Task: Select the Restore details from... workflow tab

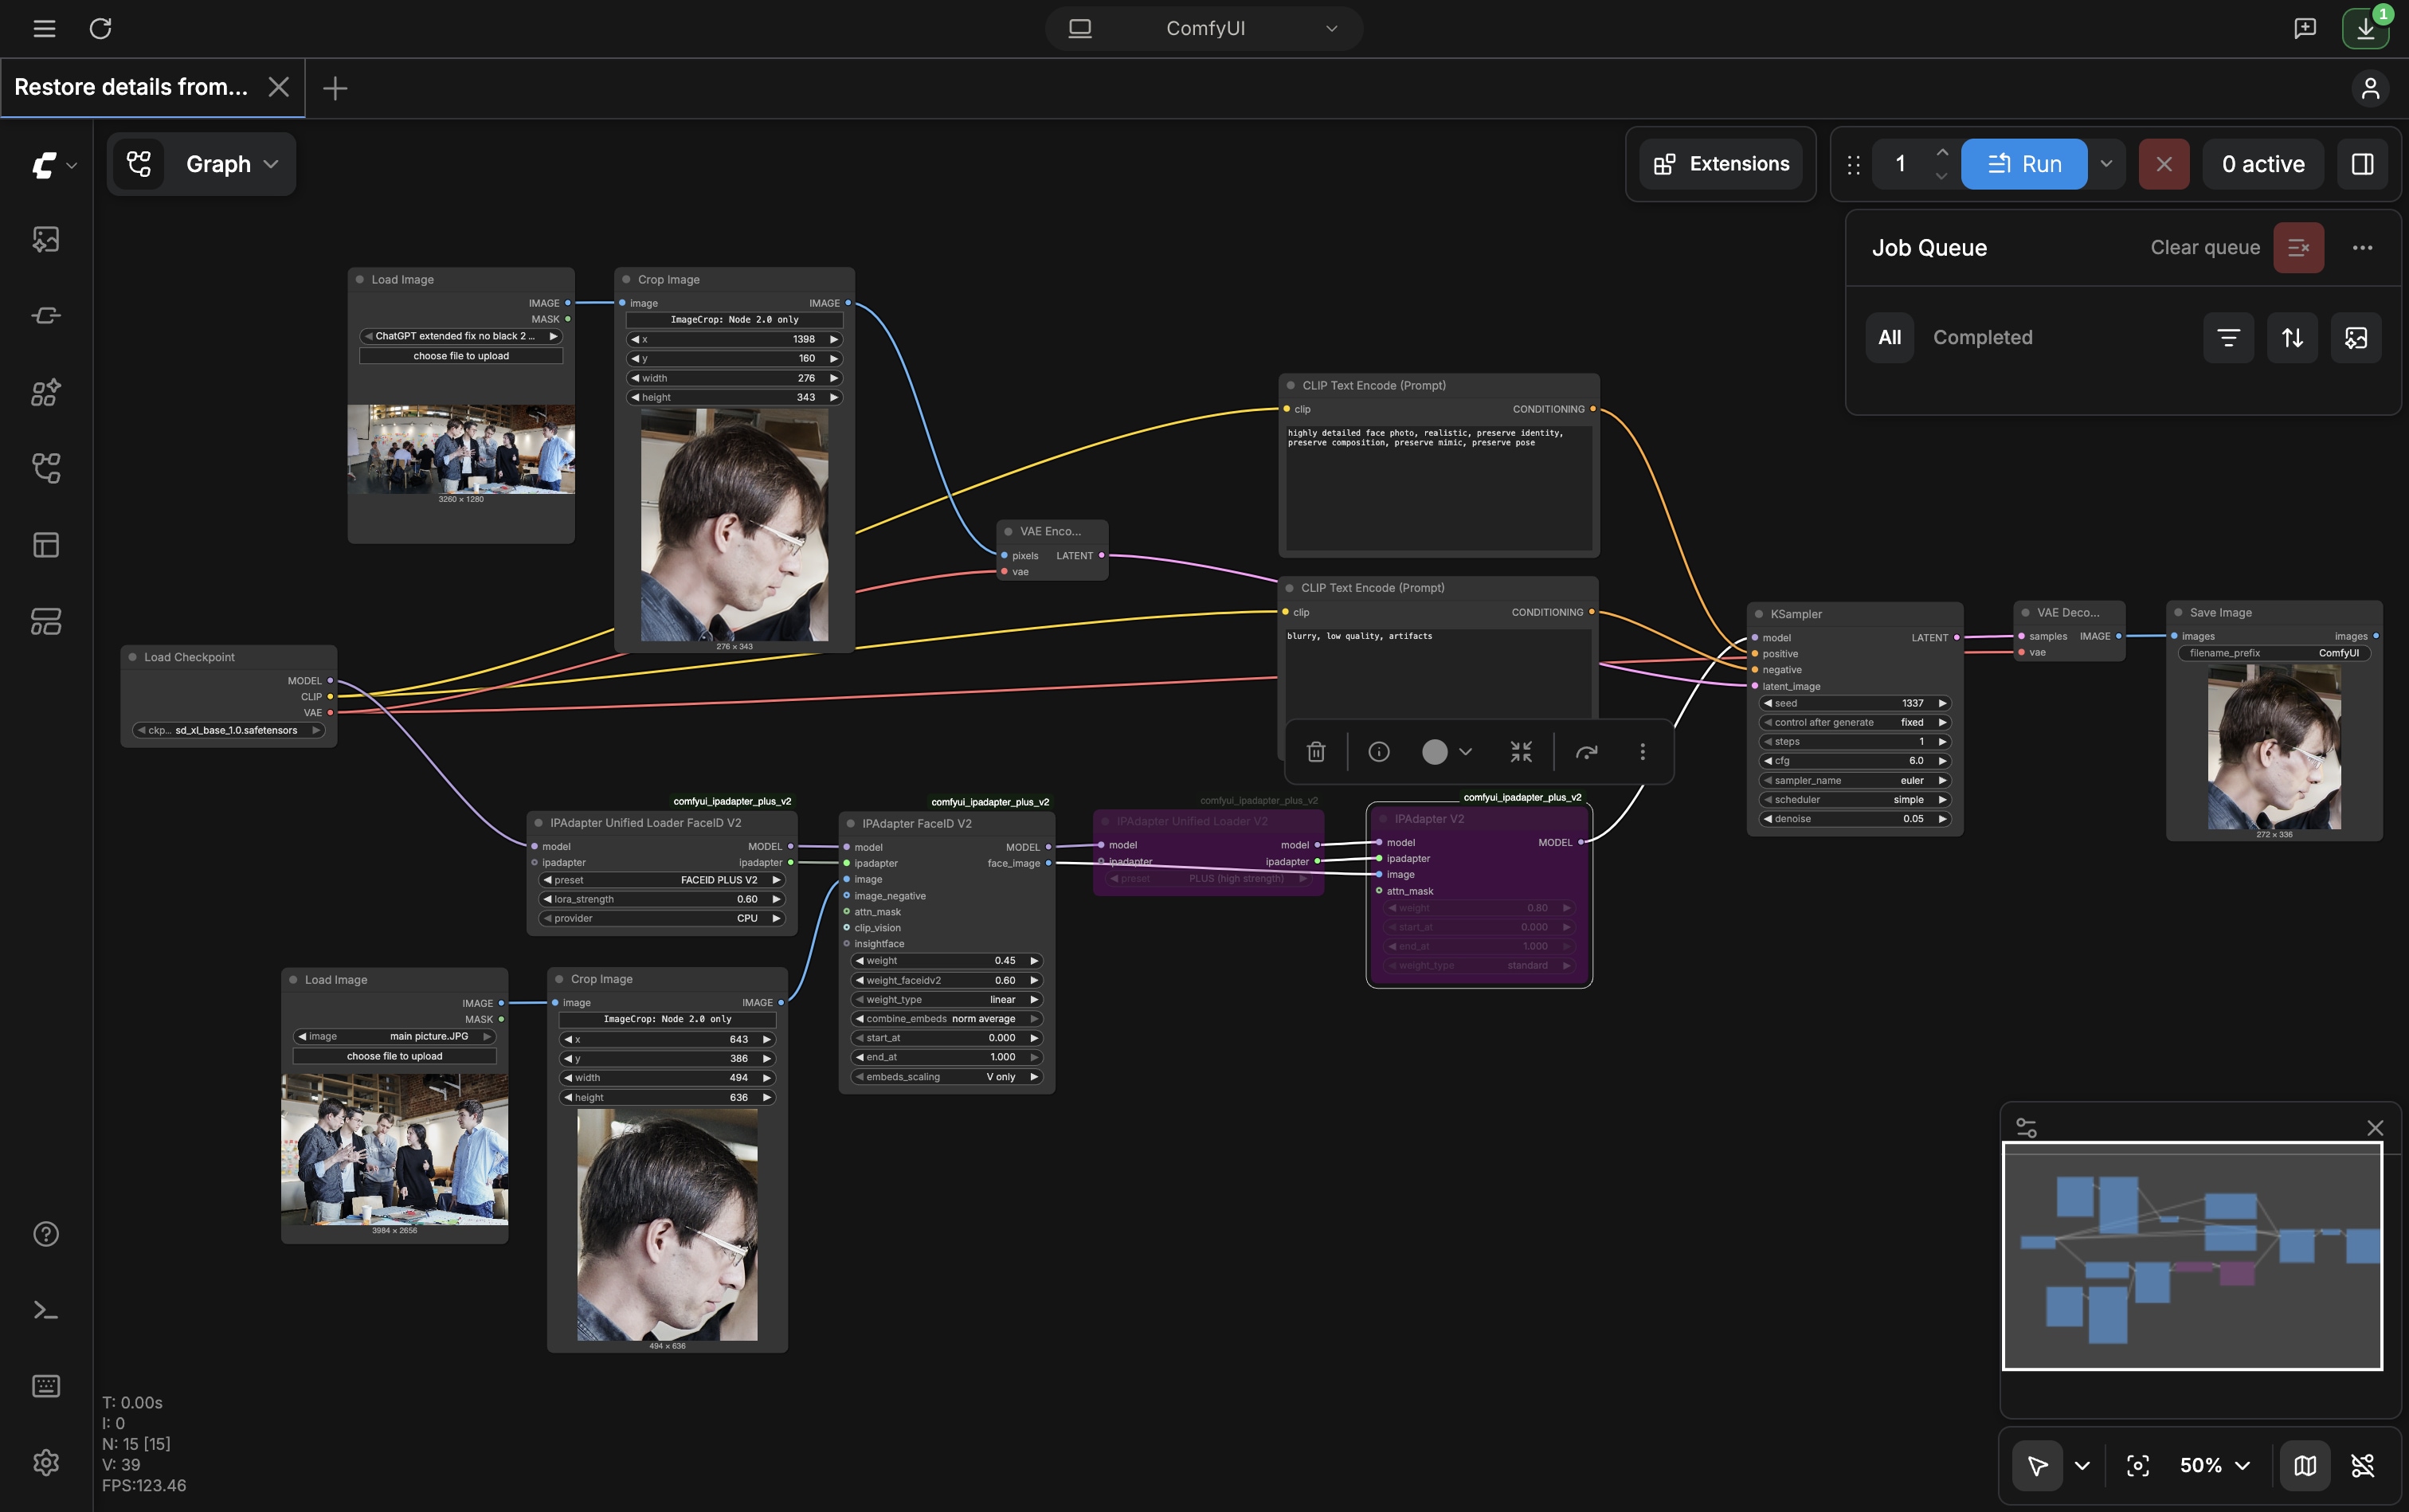Action: pyautogui.click(x=131, y=88)
